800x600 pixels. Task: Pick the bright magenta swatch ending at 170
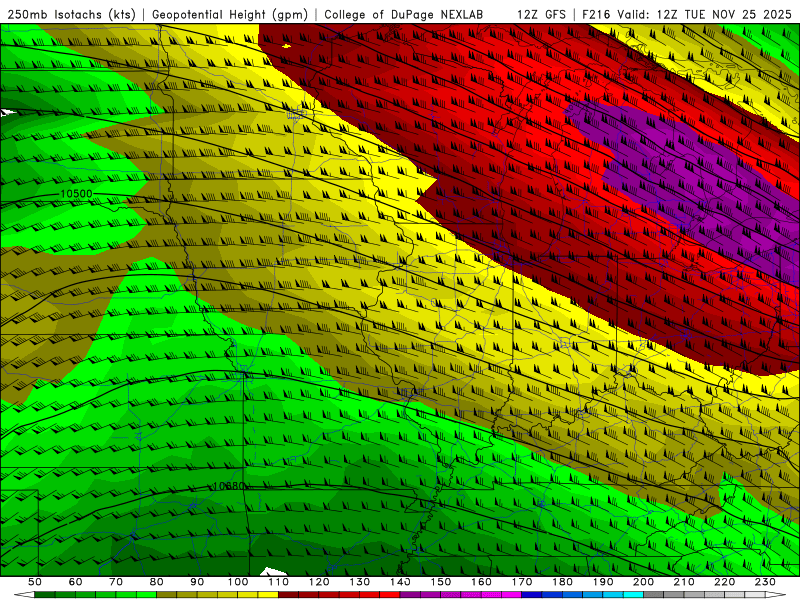point(511,594)
